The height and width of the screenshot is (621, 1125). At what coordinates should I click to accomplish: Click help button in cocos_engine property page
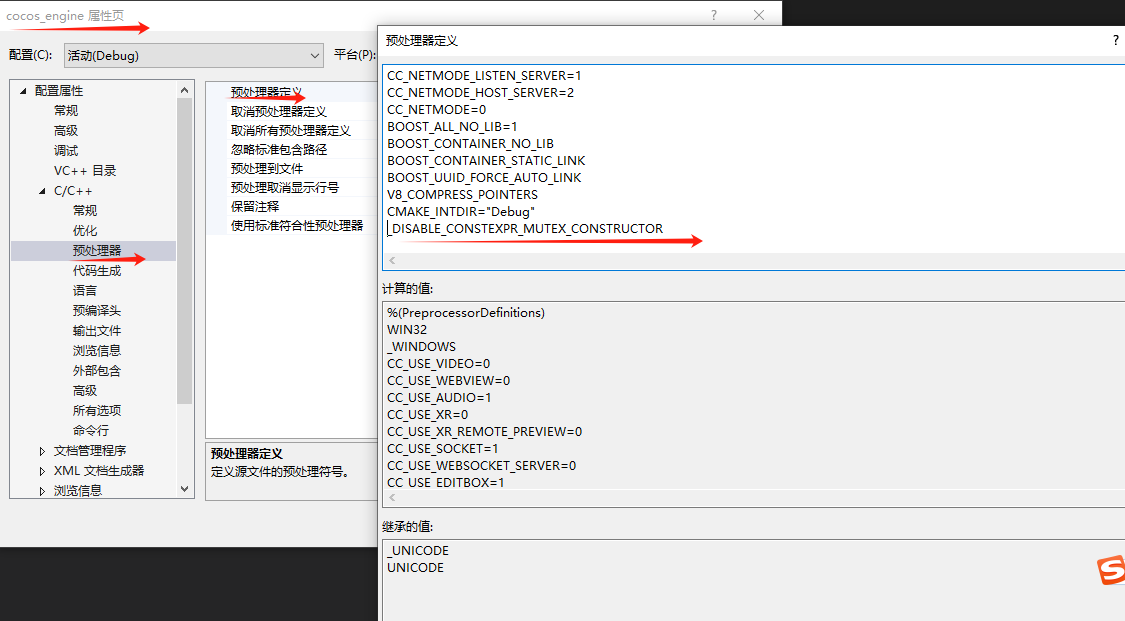714,15
